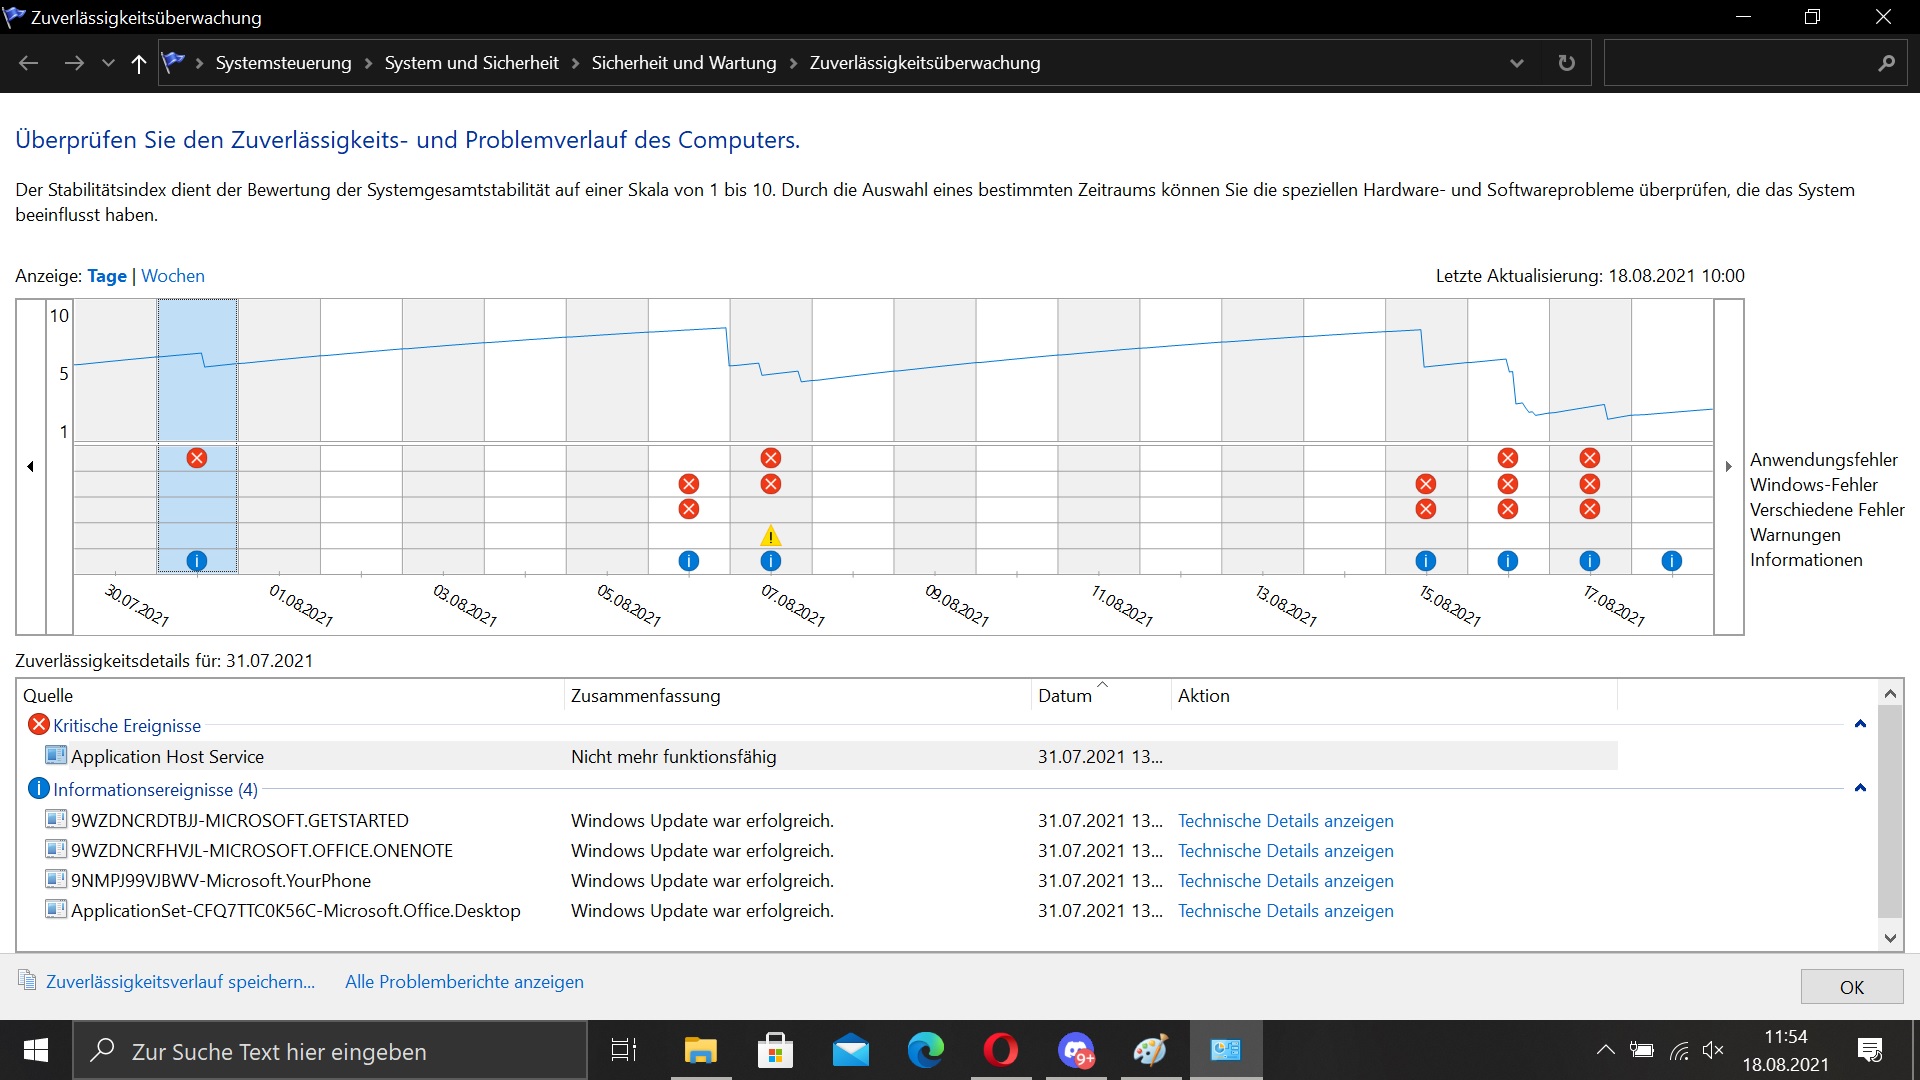Screen dimensions: 1920x1080
Task: Open recent locations dropdown arrow
Action: [108, 63]
